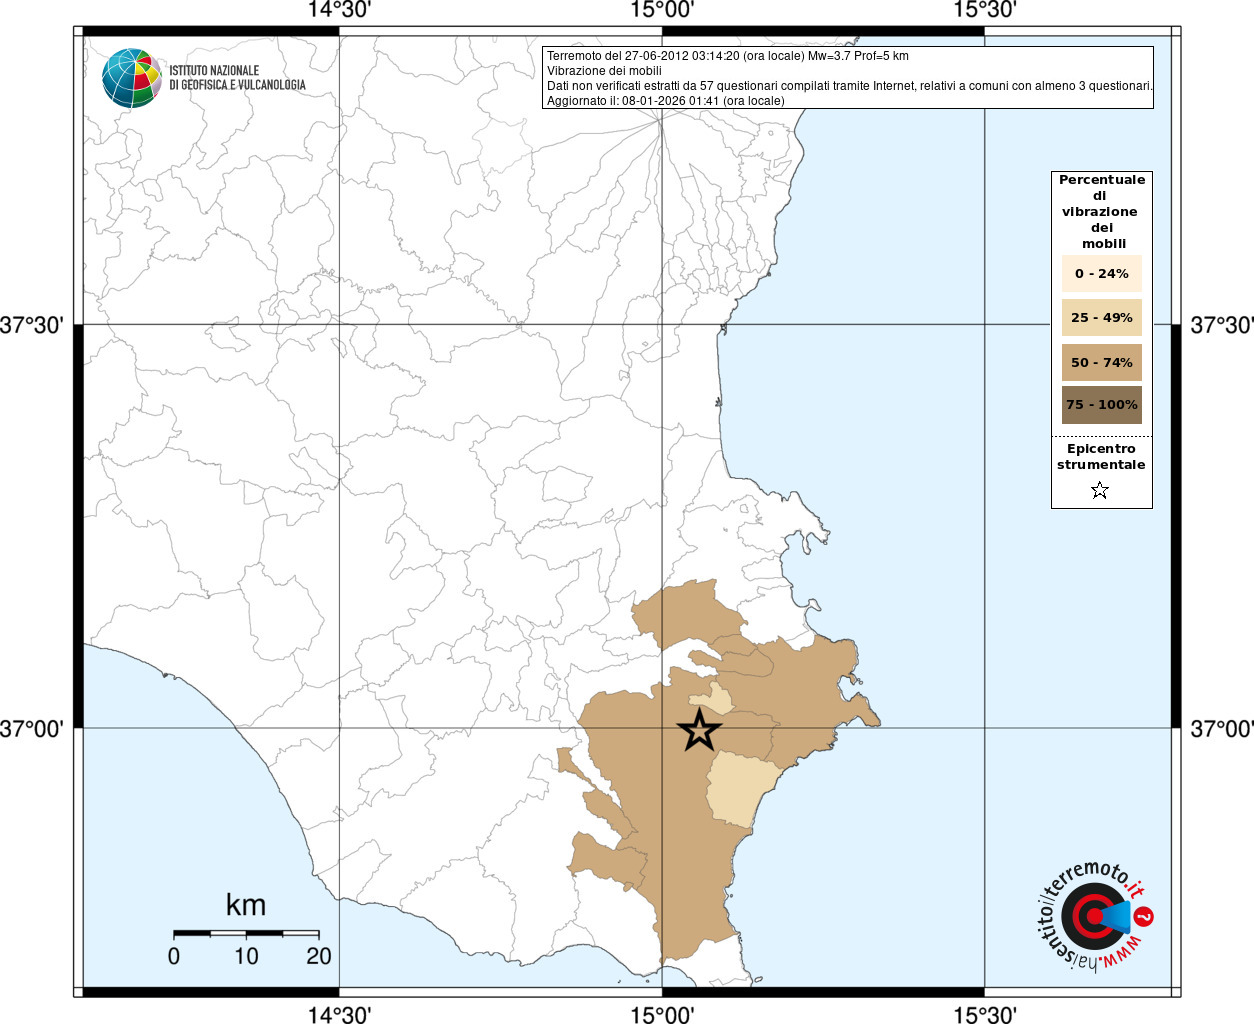Click the Epicentro strumentale legend label

pos(1101,457)
